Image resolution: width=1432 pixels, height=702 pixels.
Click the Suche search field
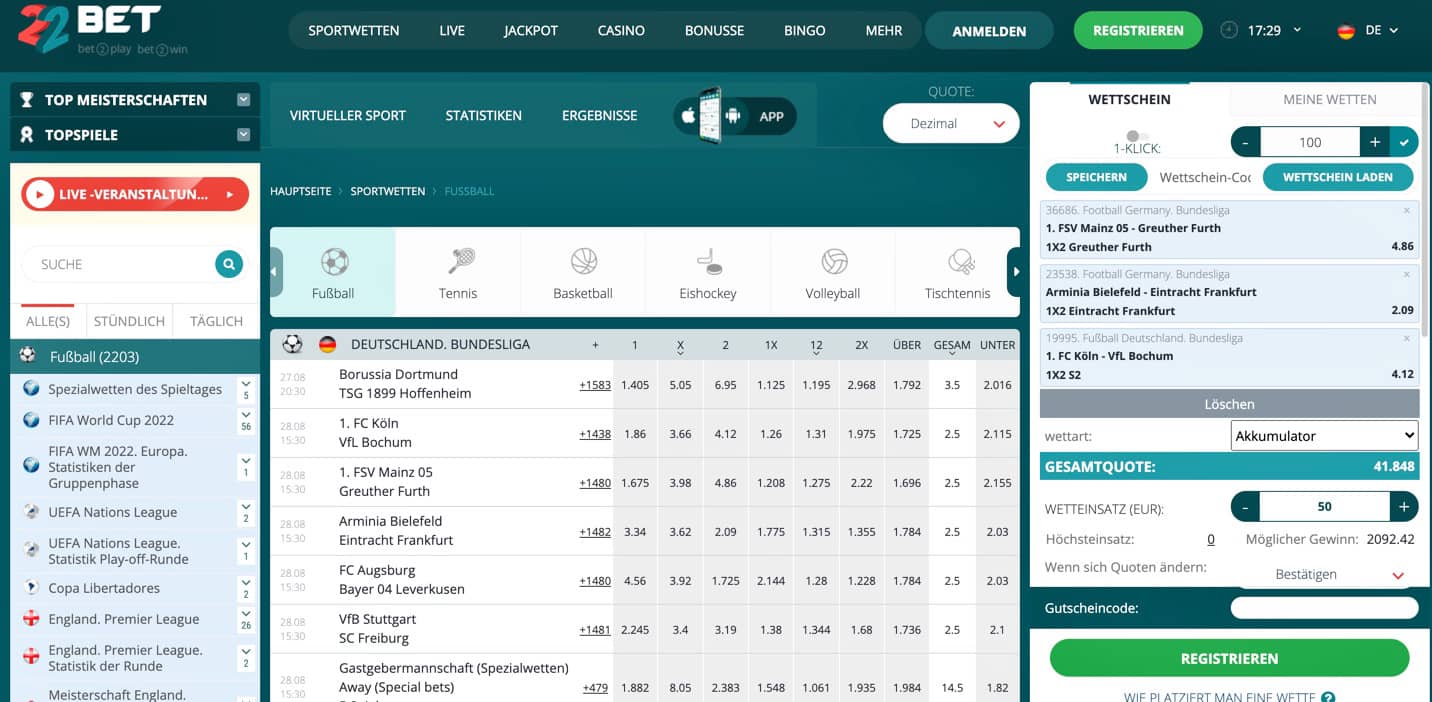pos(118,264)
